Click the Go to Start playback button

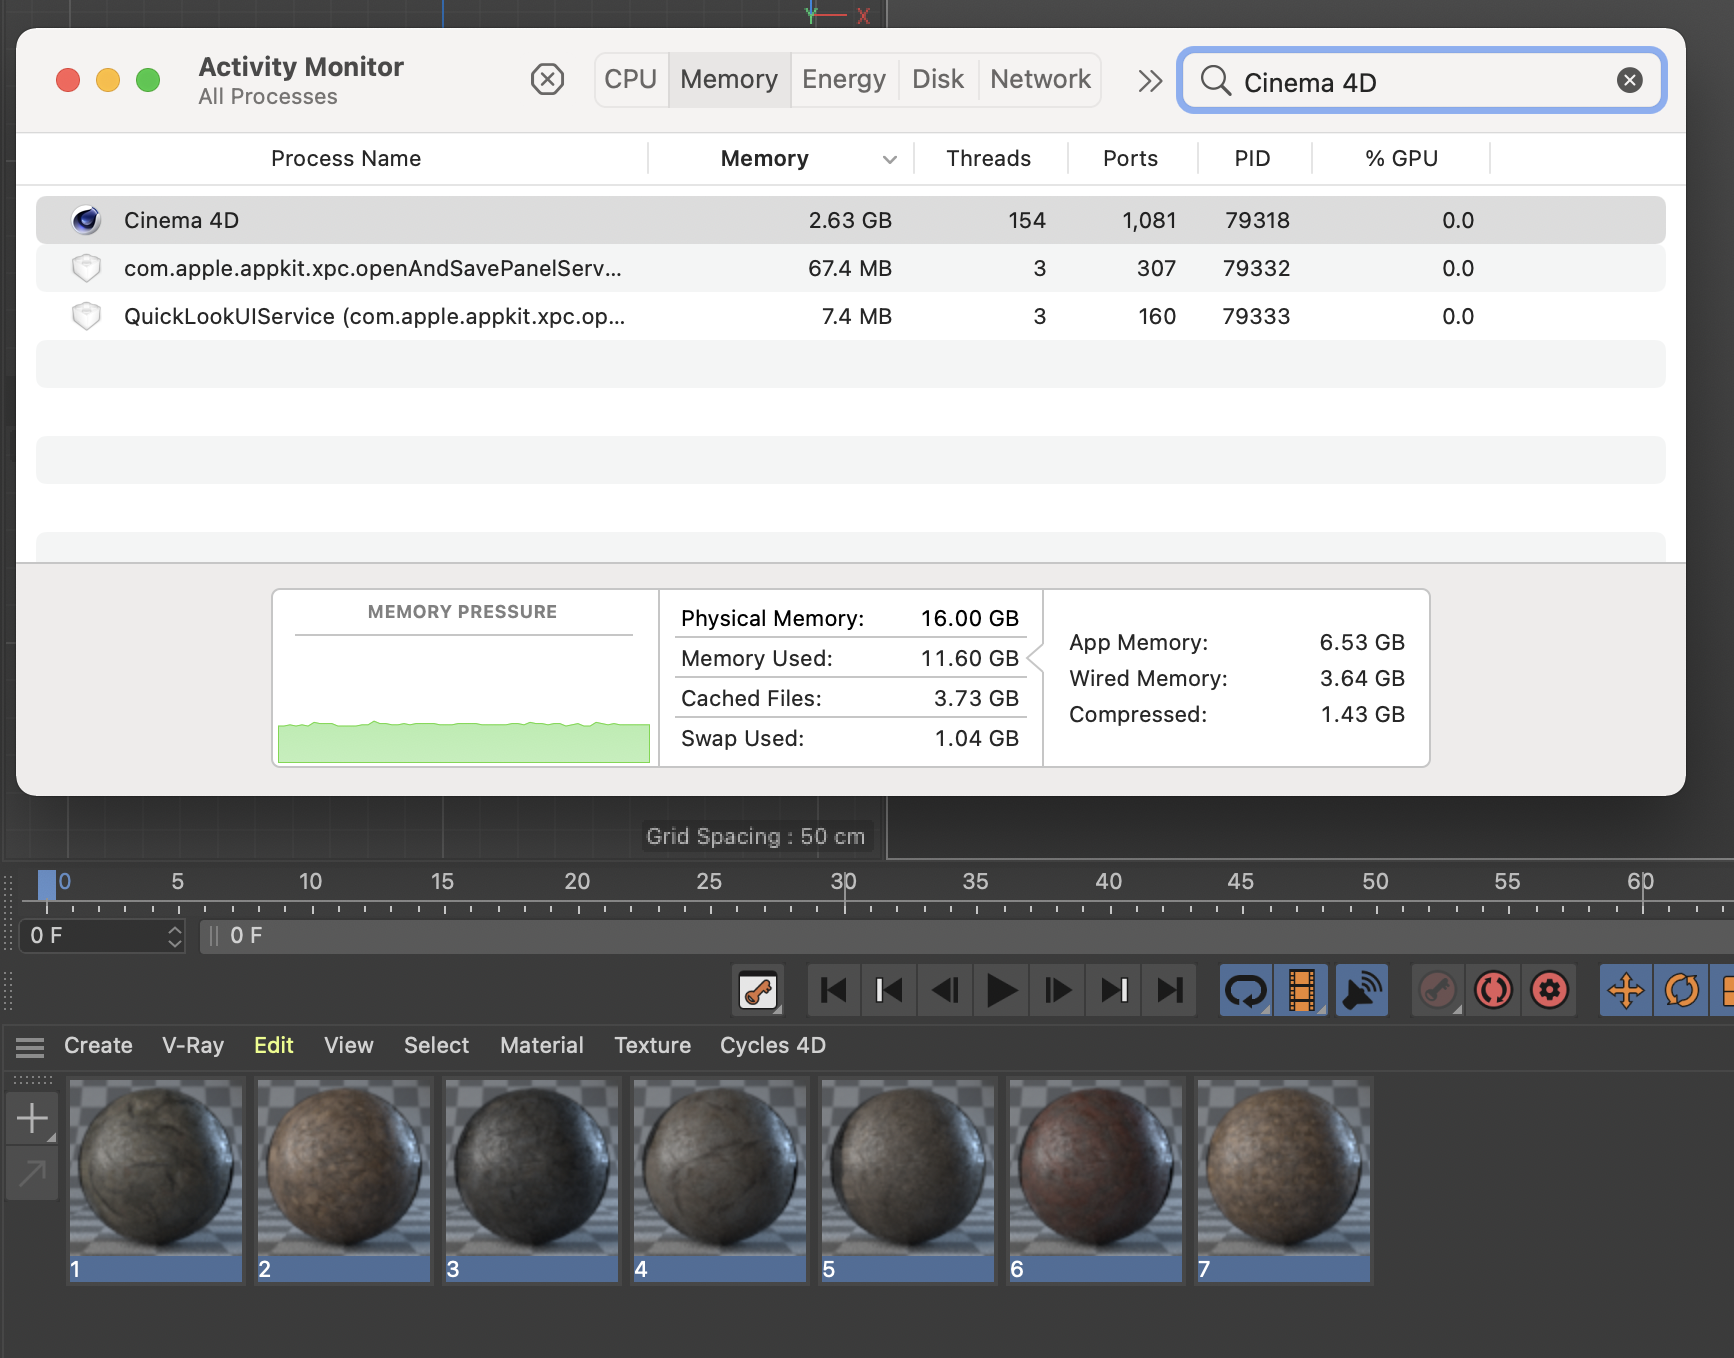(833, 990)
